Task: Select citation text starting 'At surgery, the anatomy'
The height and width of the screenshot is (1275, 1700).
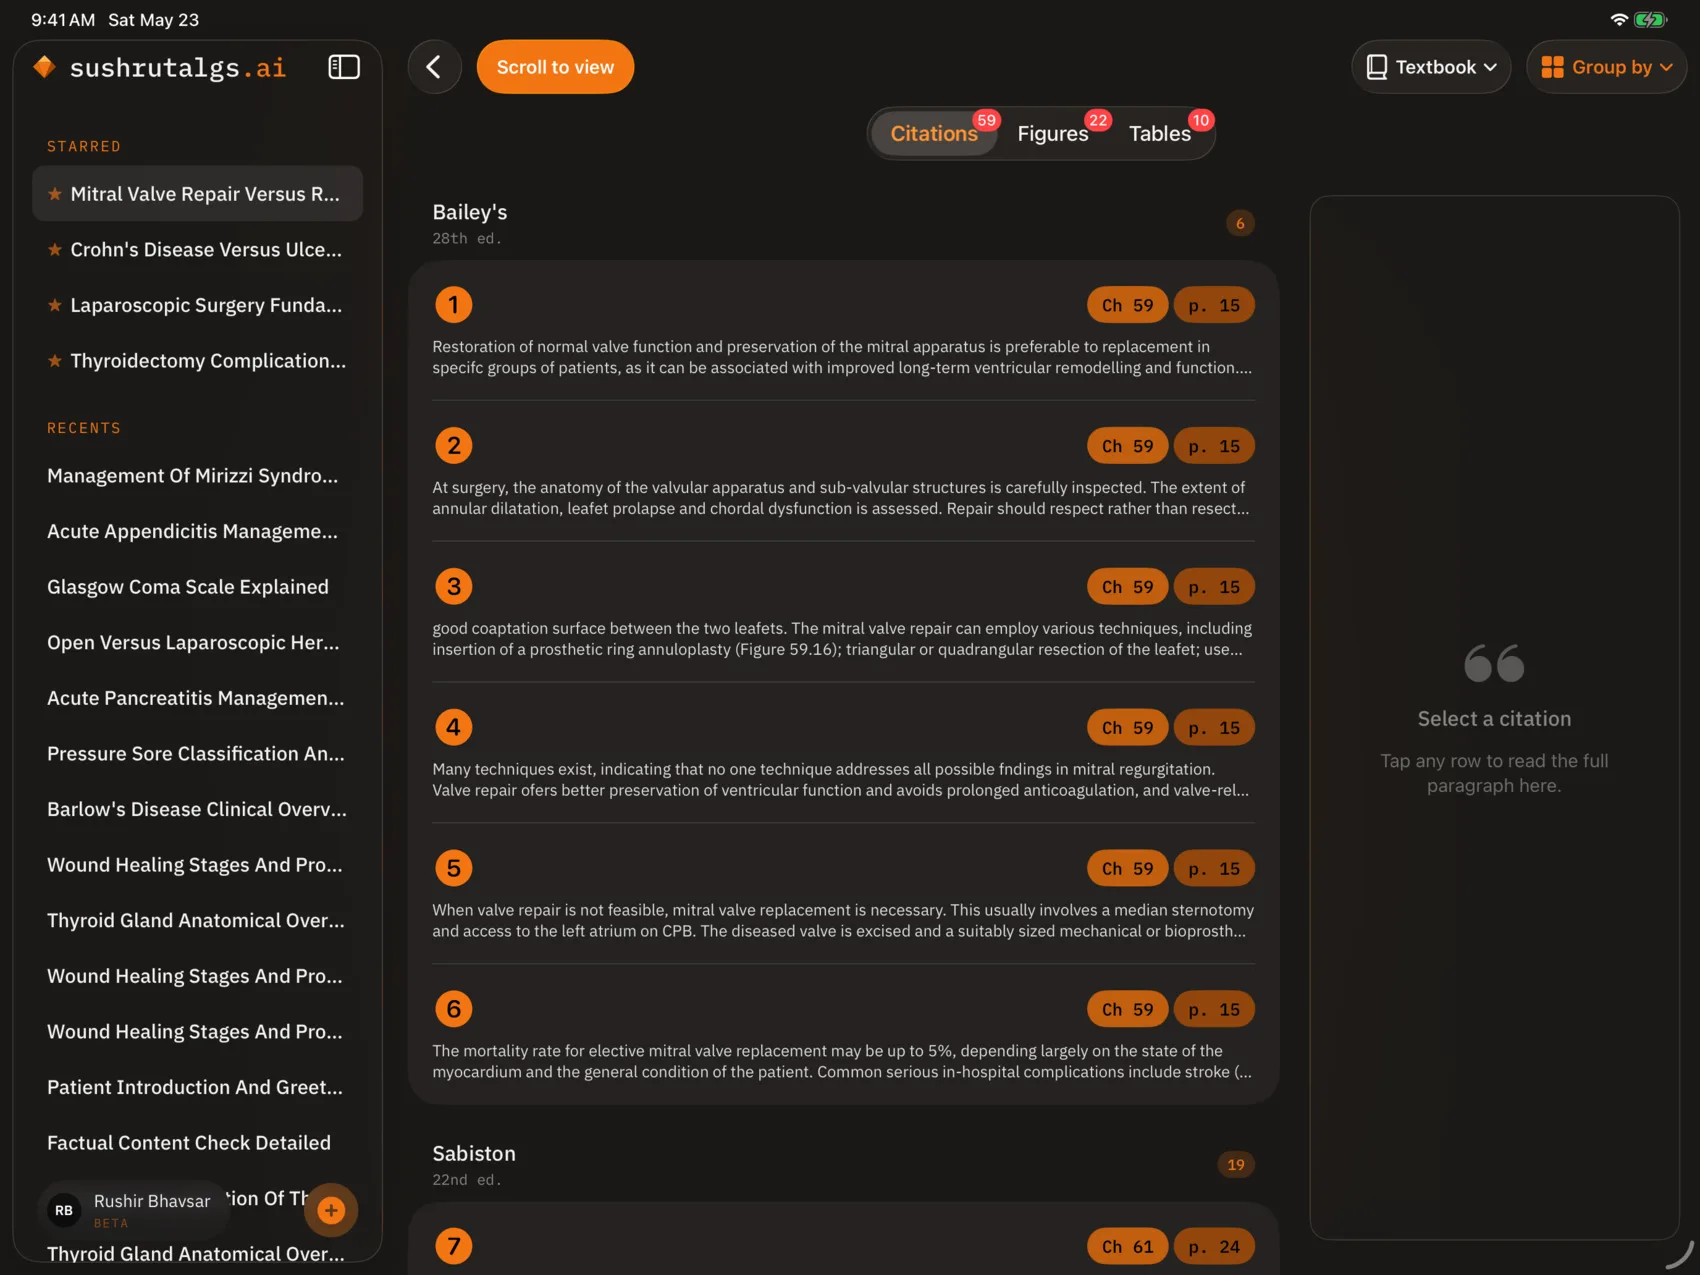Action: [x=842, y=498]
